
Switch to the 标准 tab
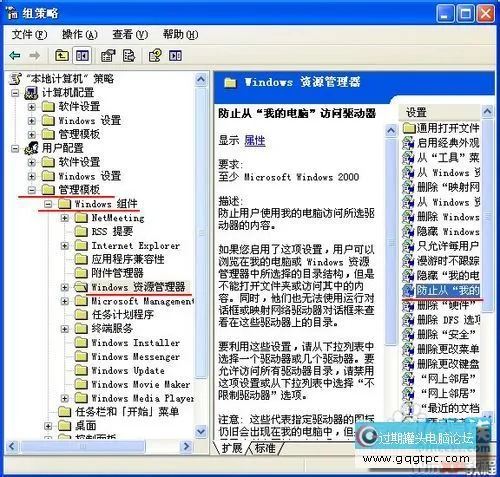(x=265, y=448)
